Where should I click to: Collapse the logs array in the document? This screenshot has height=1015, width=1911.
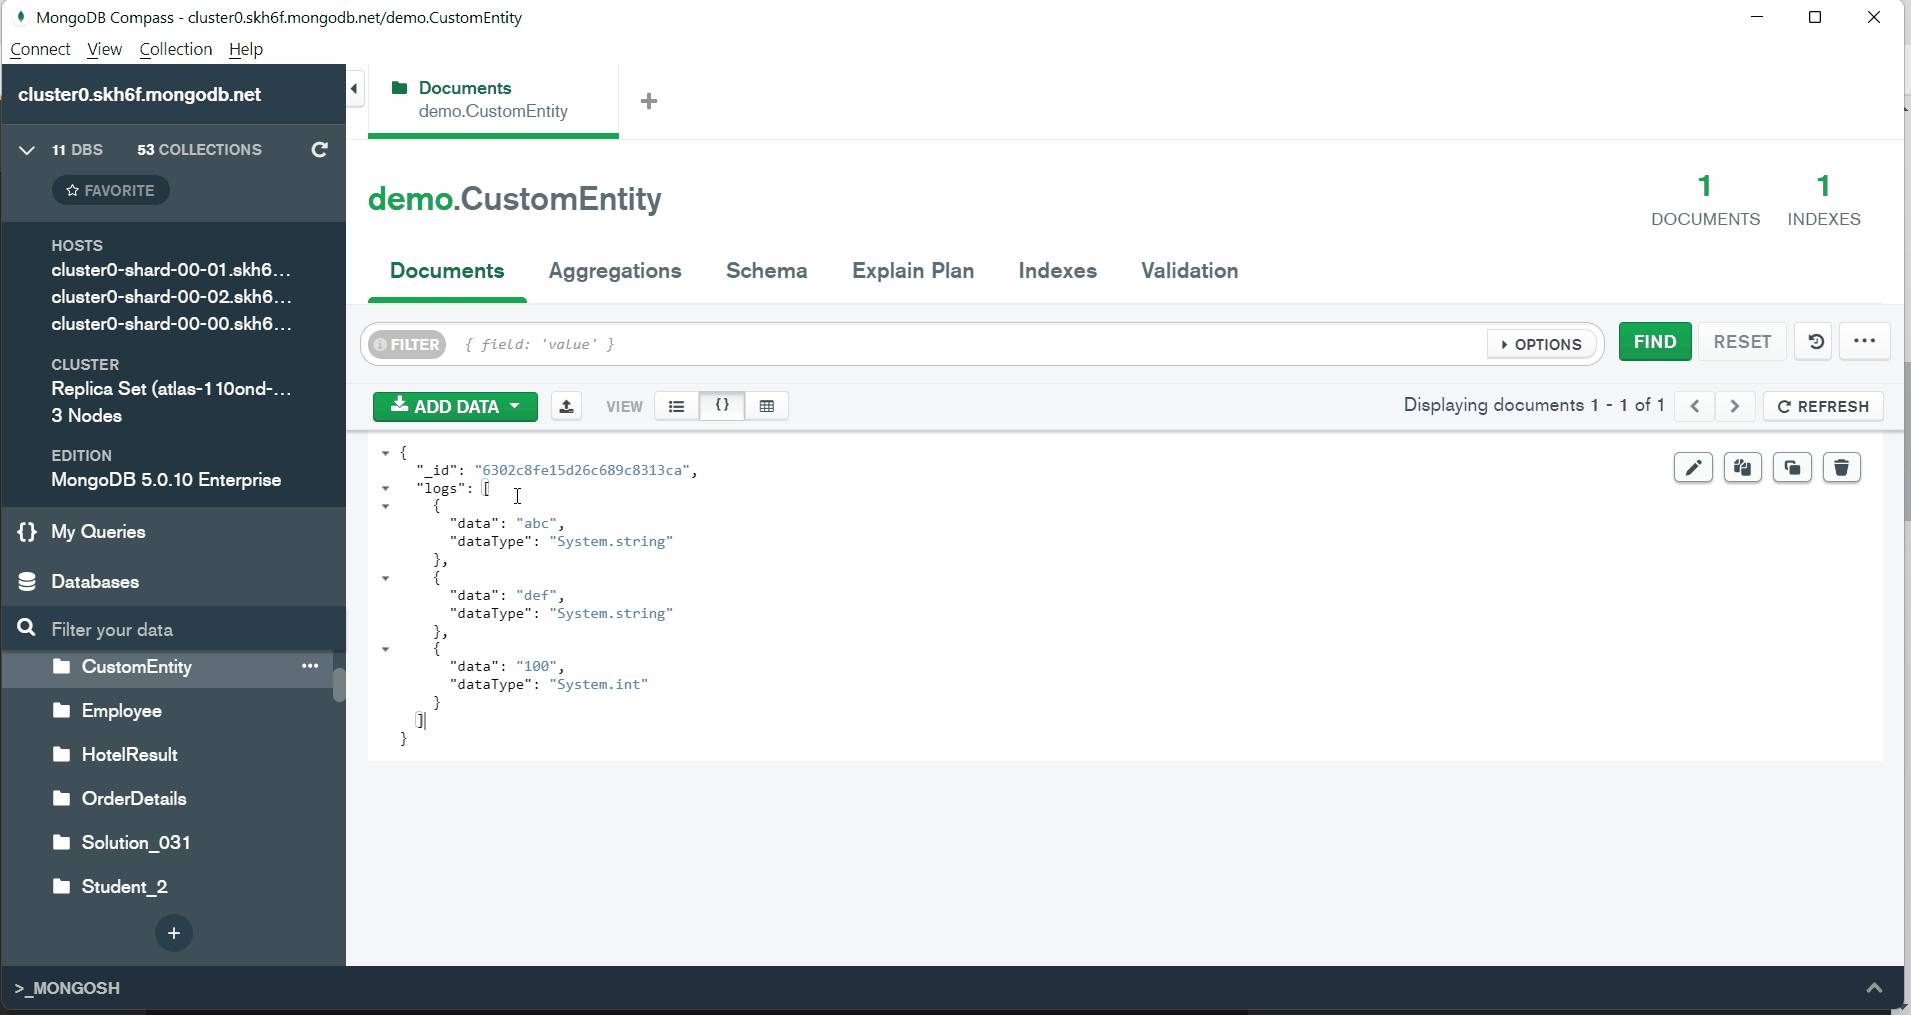pyautogui.click(x=386, y=488)
